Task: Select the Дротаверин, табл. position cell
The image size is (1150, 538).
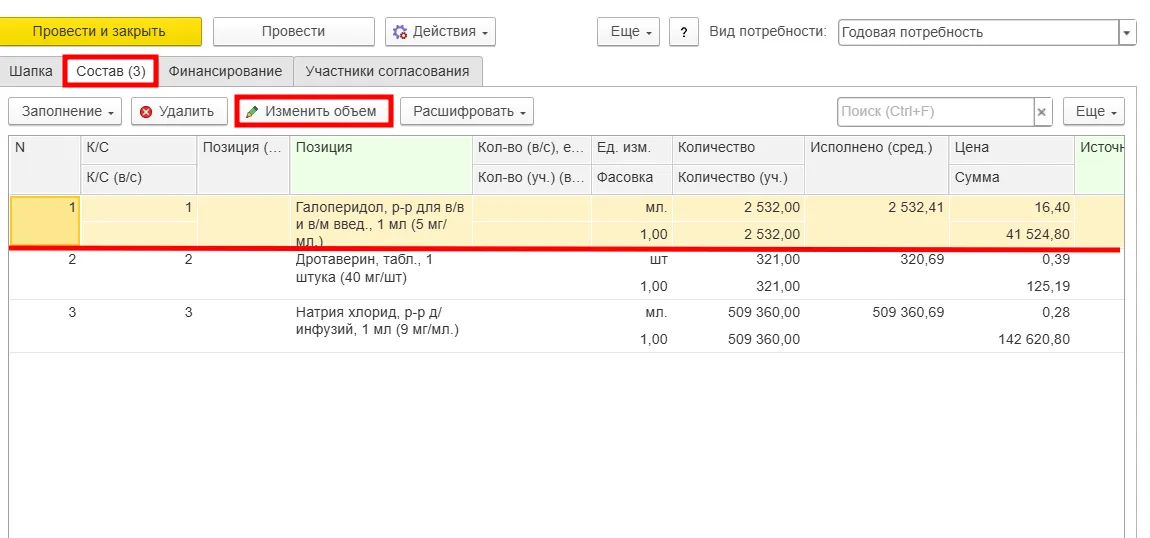Action: 381,272
